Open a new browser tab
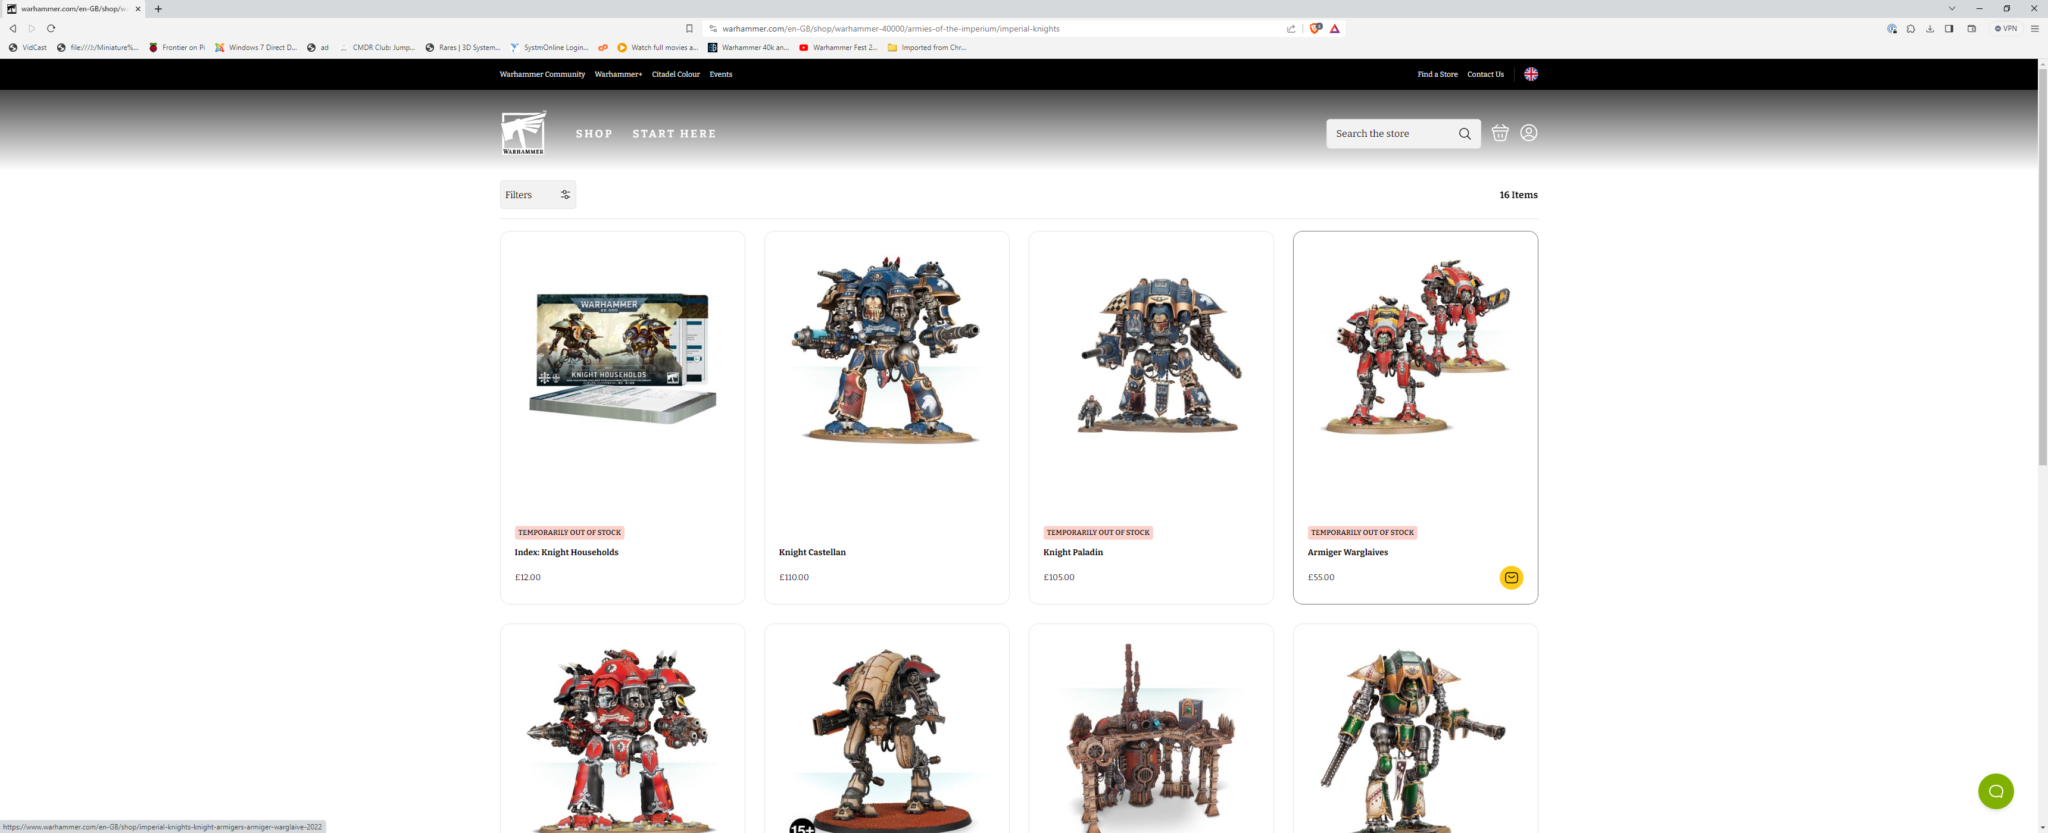 (158, 9)
